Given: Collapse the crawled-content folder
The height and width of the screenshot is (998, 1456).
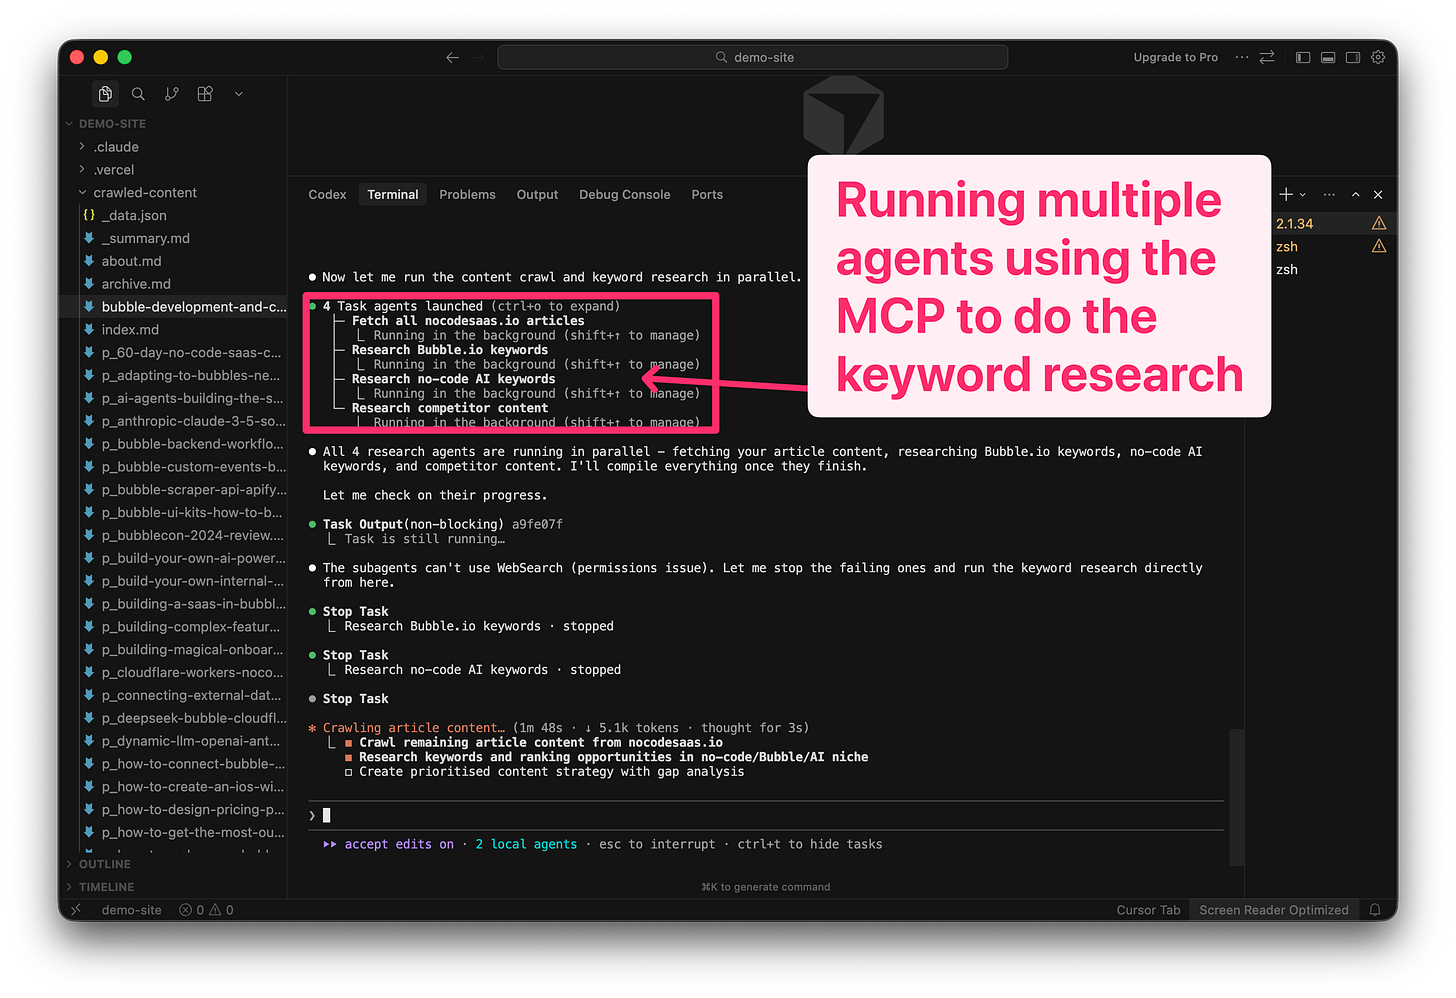Looking at the screenshot, I should pos(145,193).
